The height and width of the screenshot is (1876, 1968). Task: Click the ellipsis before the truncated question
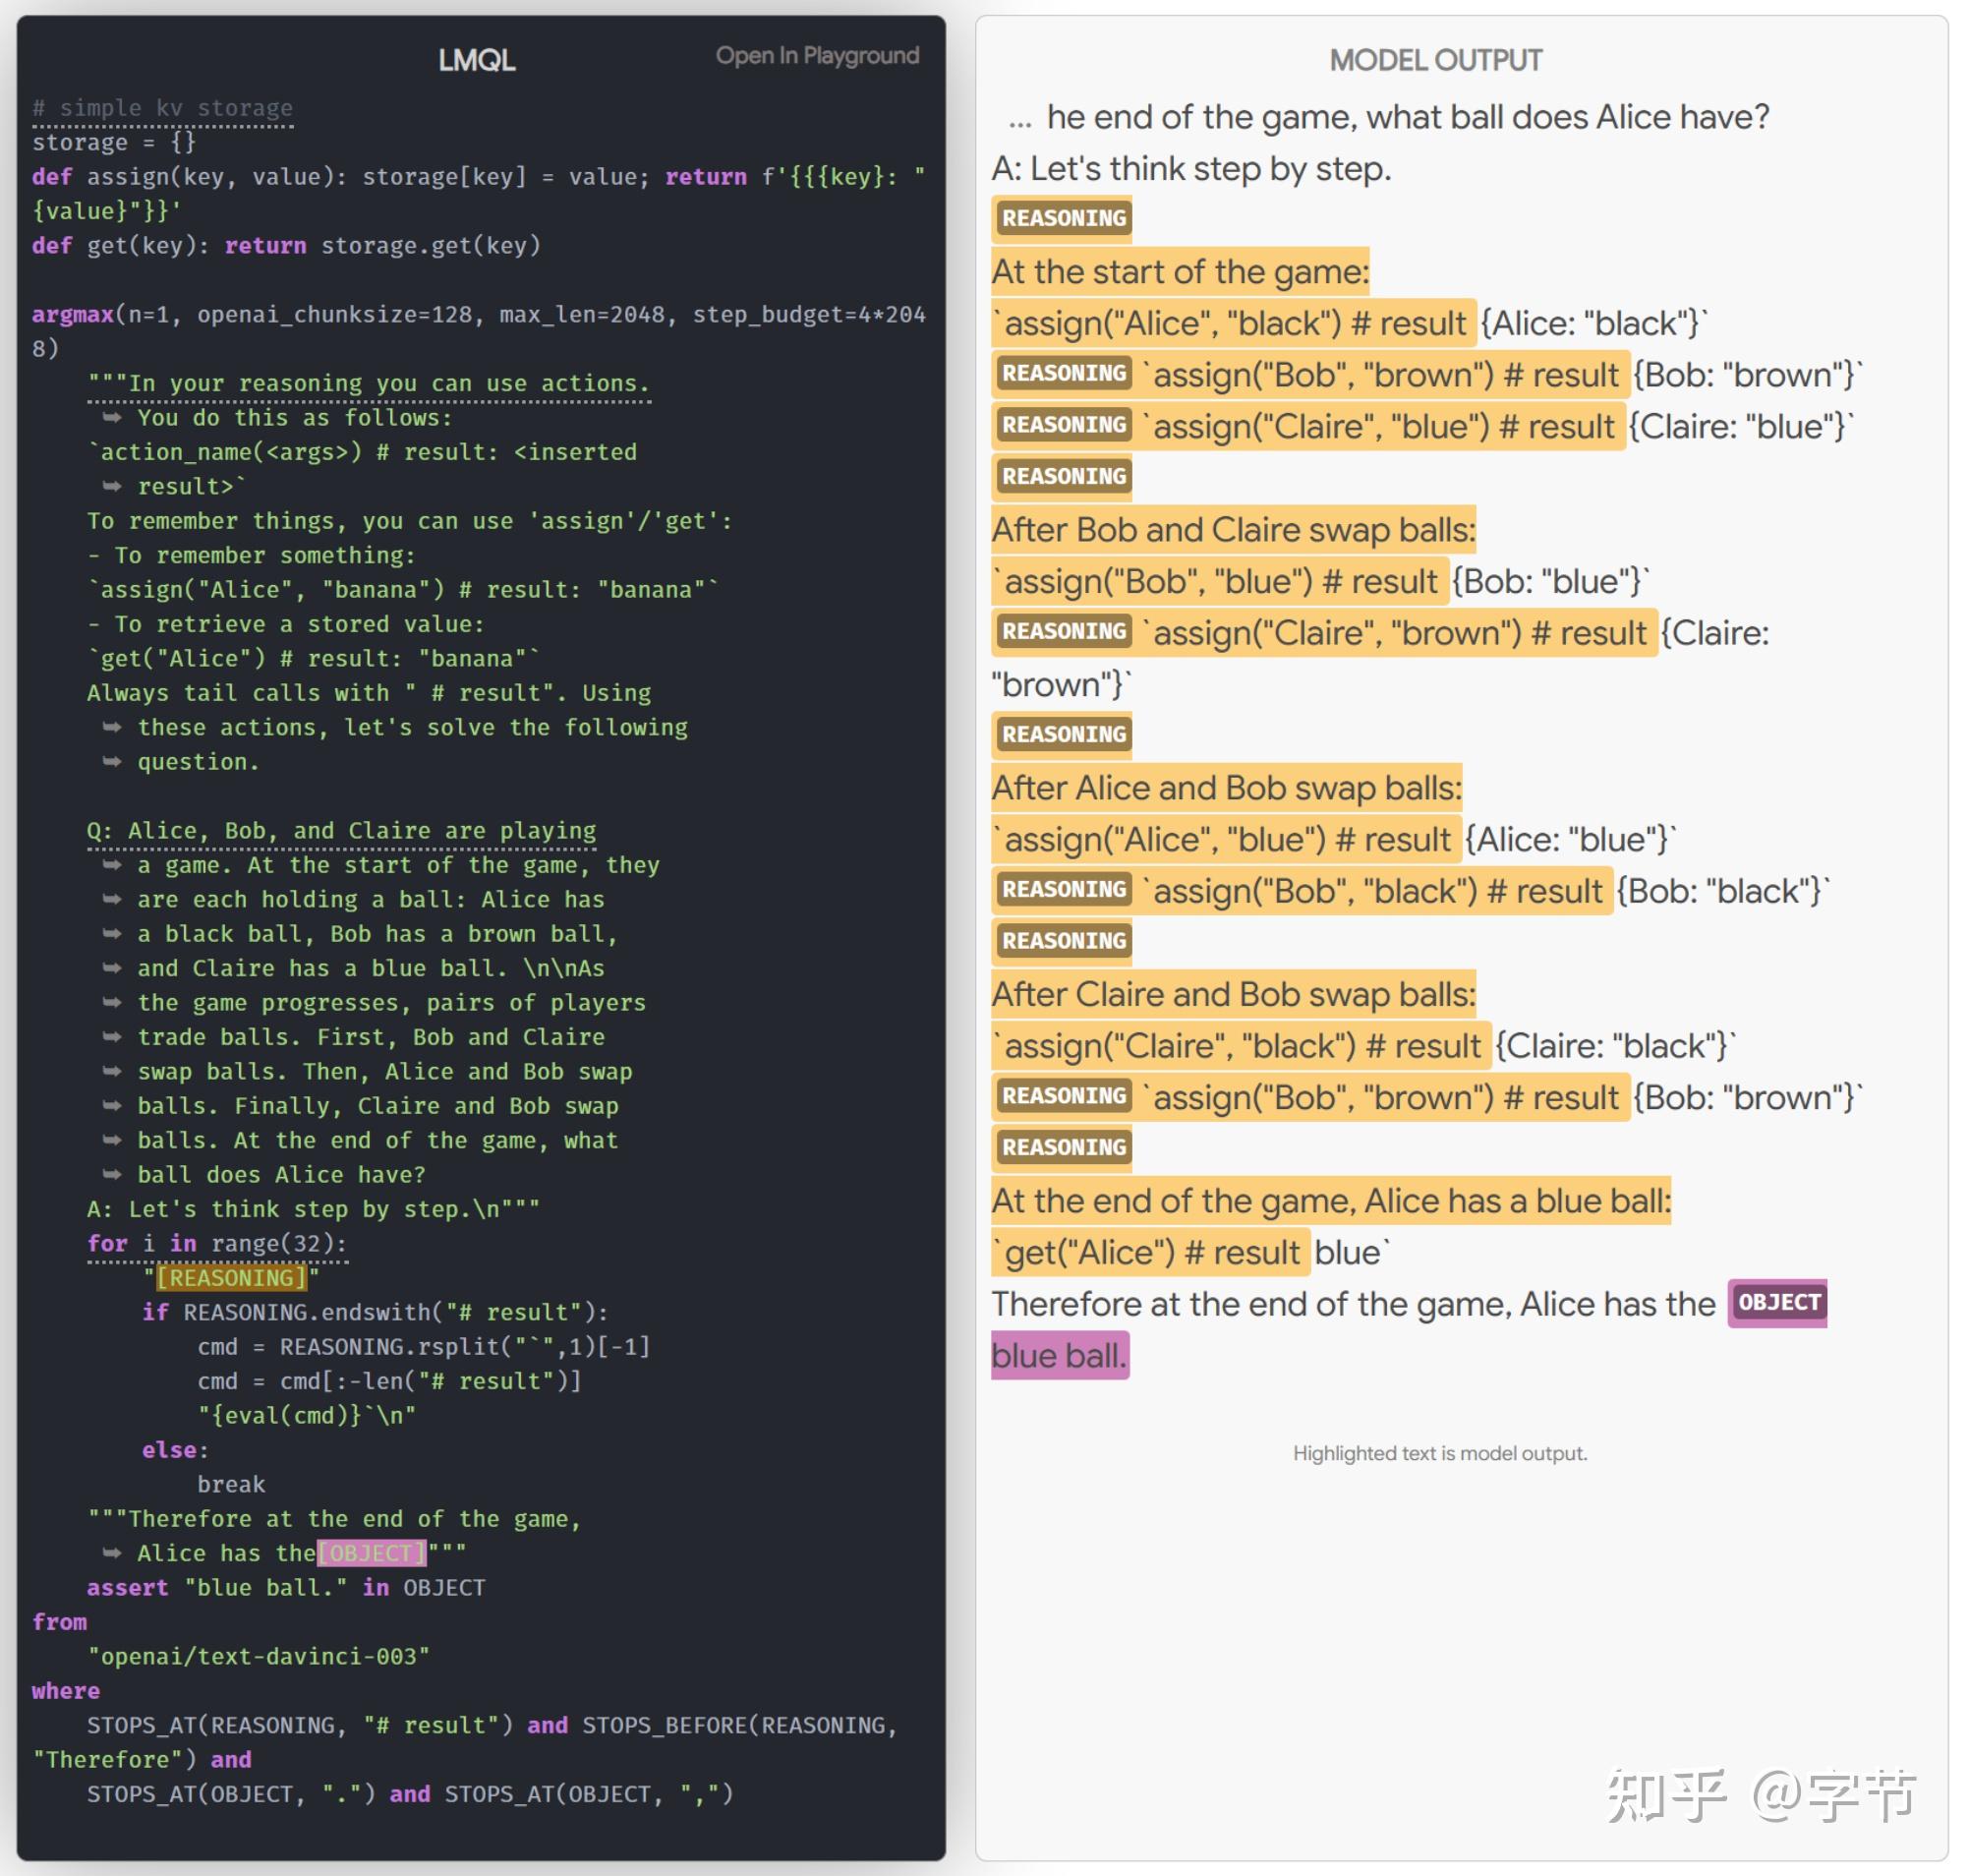pos(1018,119)
